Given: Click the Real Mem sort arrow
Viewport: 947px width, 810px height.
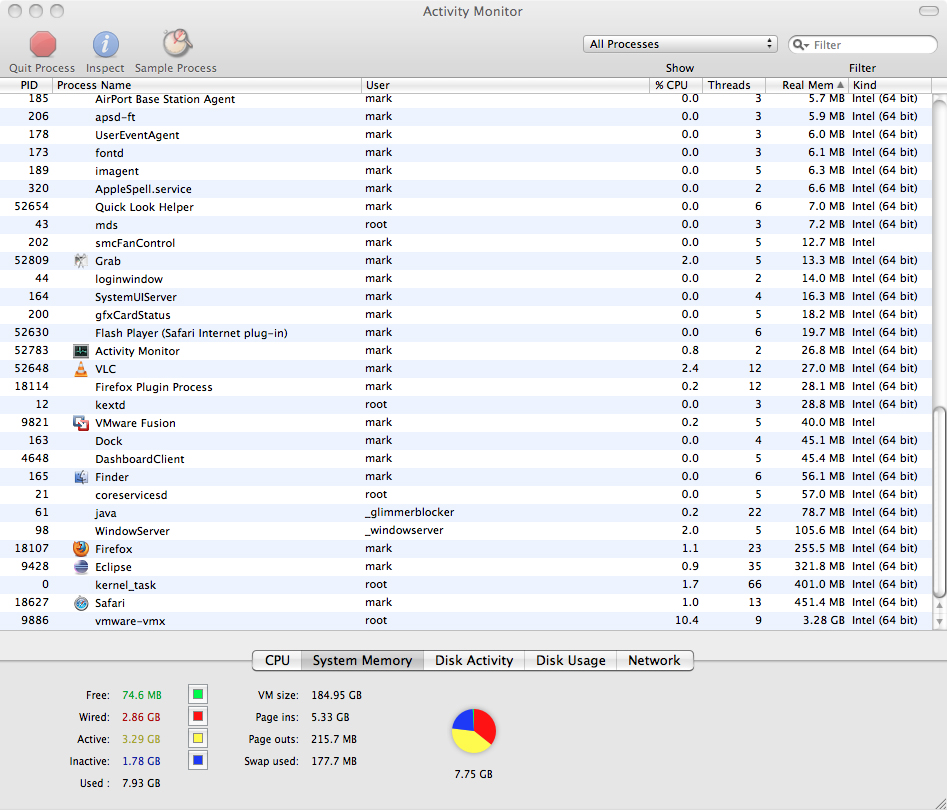Looking at the screenshot, I should (x=840, y=85).
